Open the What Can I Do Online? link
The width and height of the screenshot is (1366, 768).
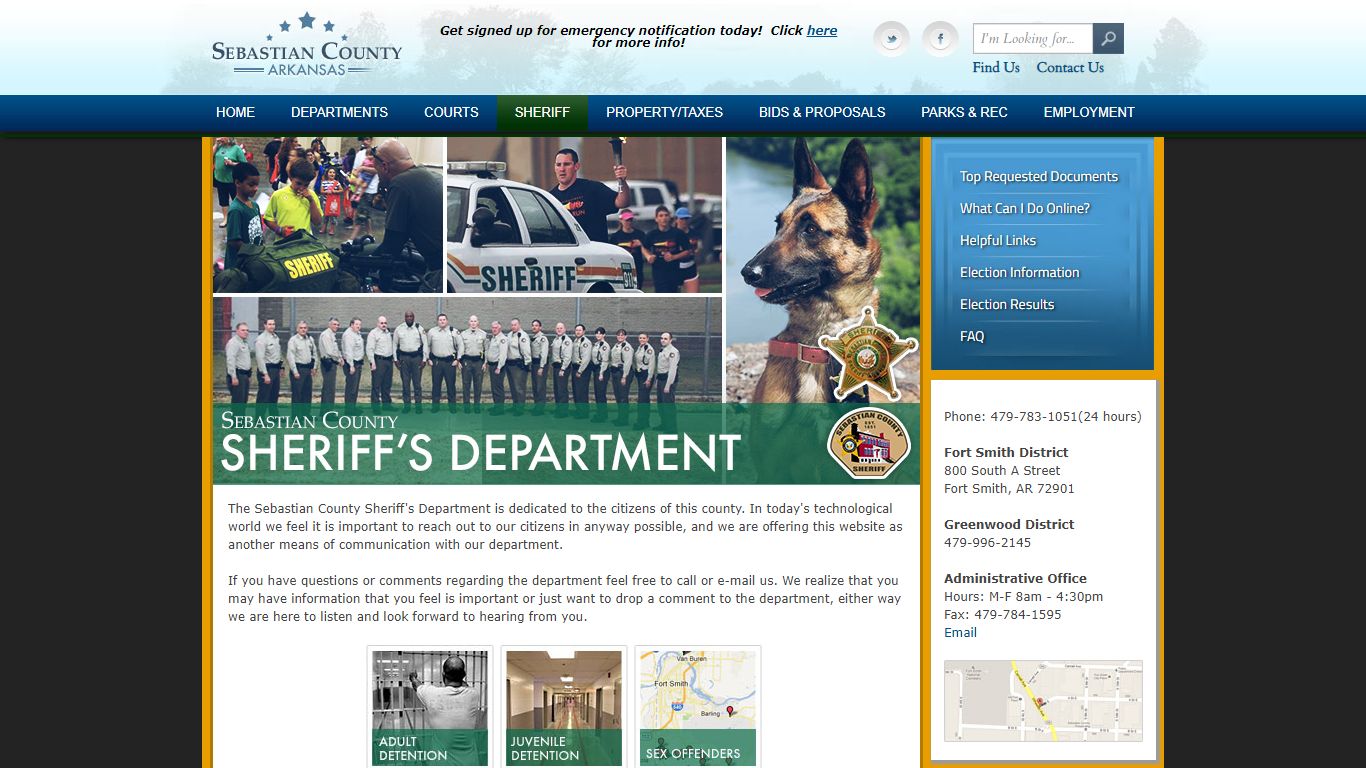click(1025, 208)
